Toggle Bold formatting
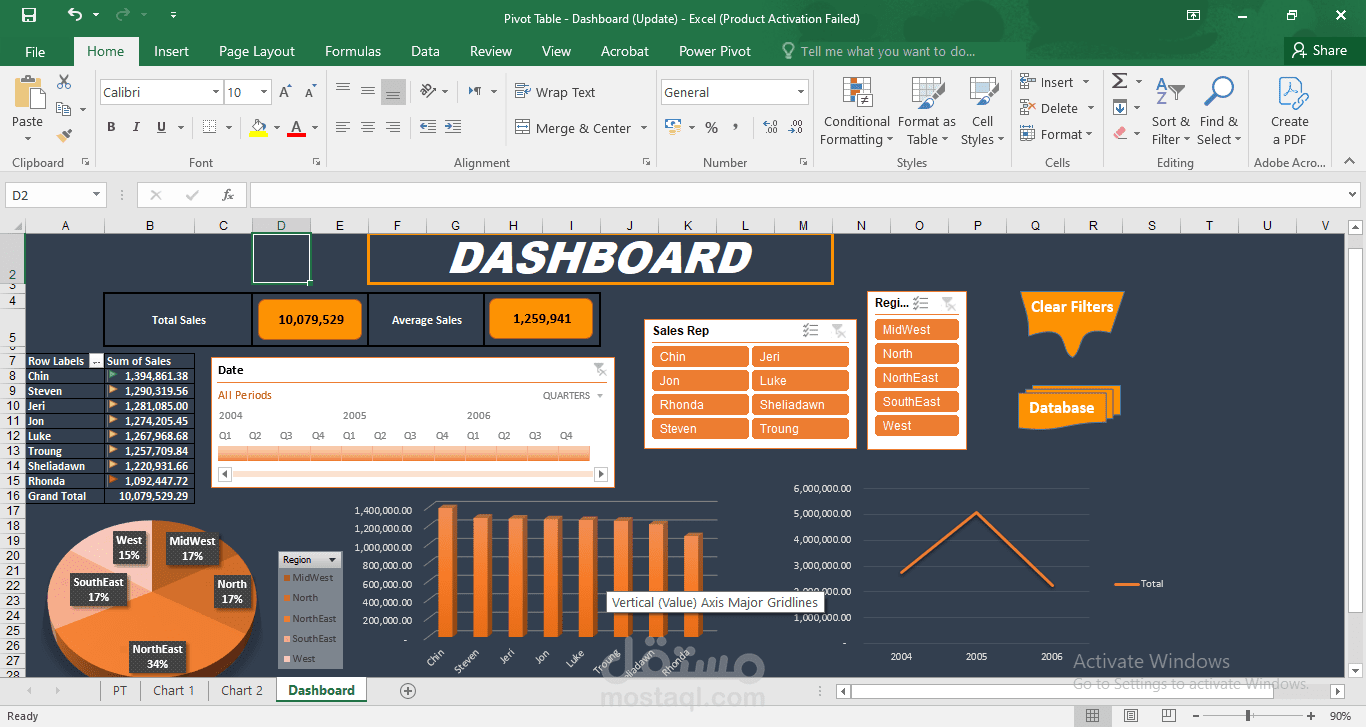 [x=111, y=127]
